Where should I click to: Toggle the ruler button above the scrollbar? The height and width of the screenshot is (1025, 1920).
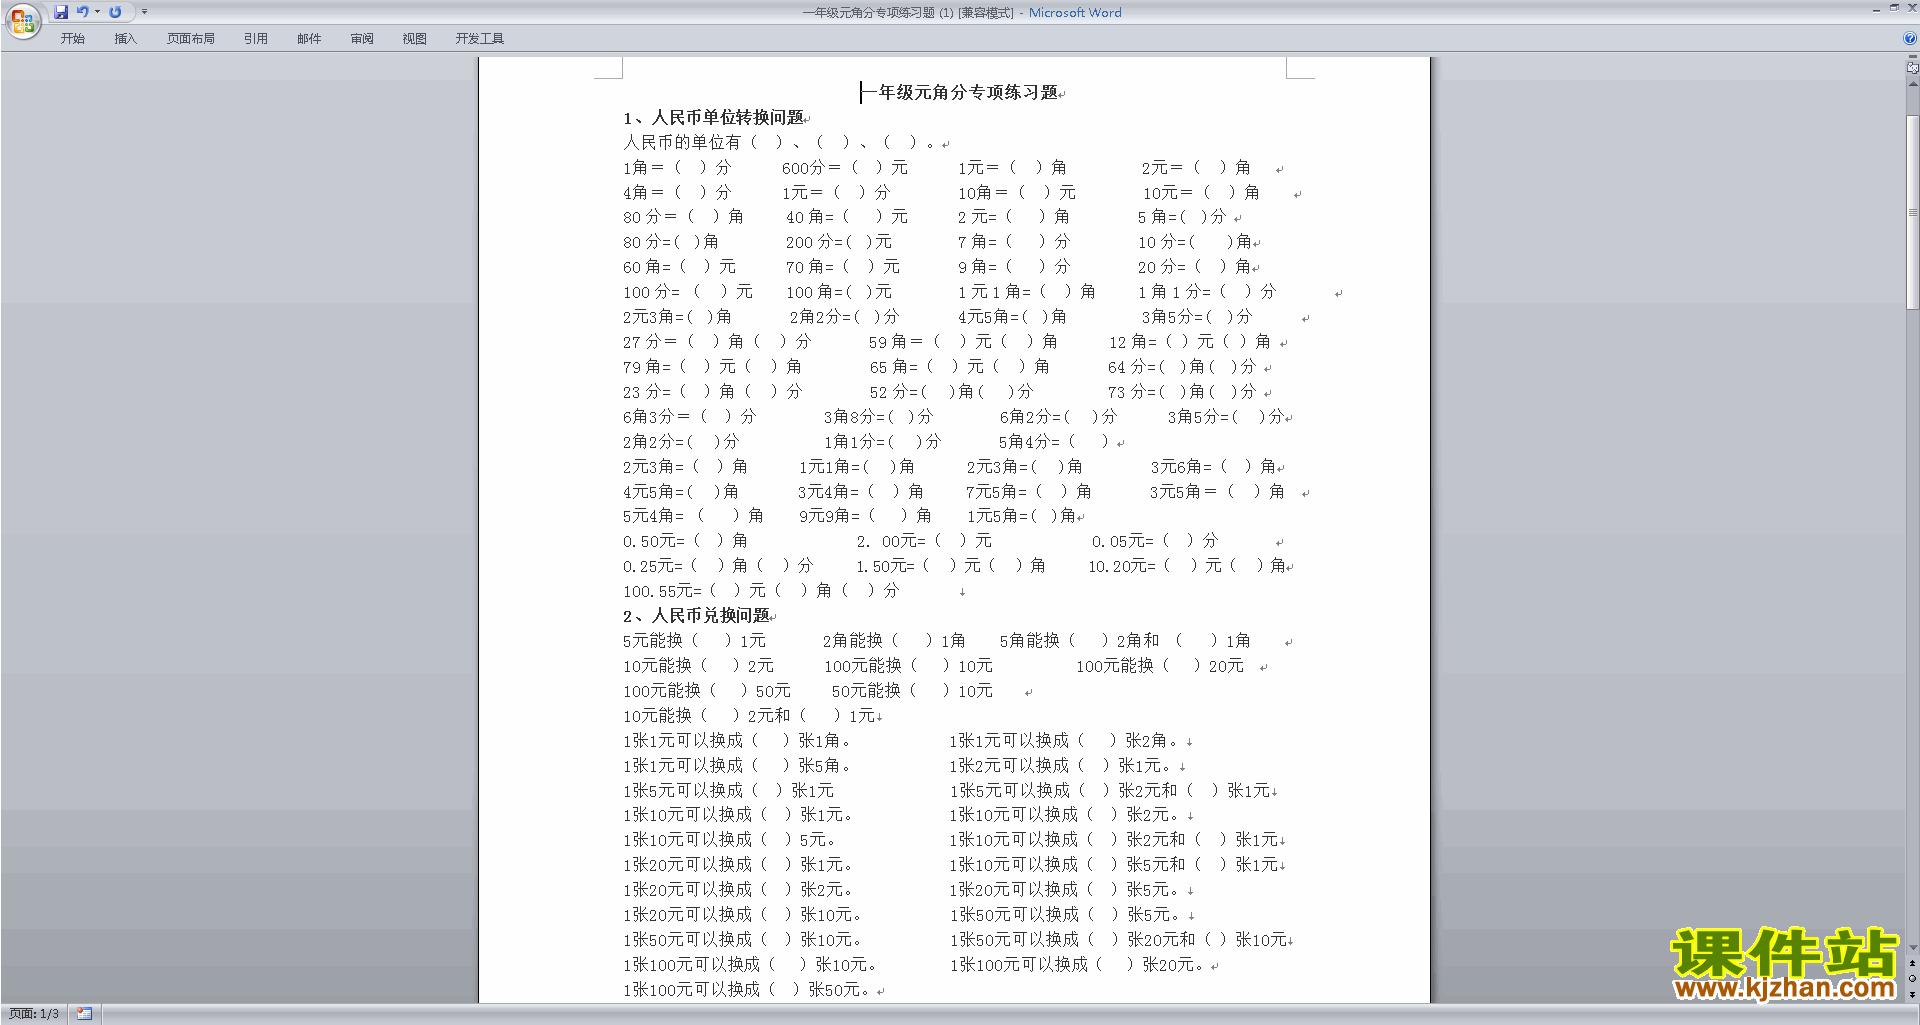click(x=1912, y=68)
